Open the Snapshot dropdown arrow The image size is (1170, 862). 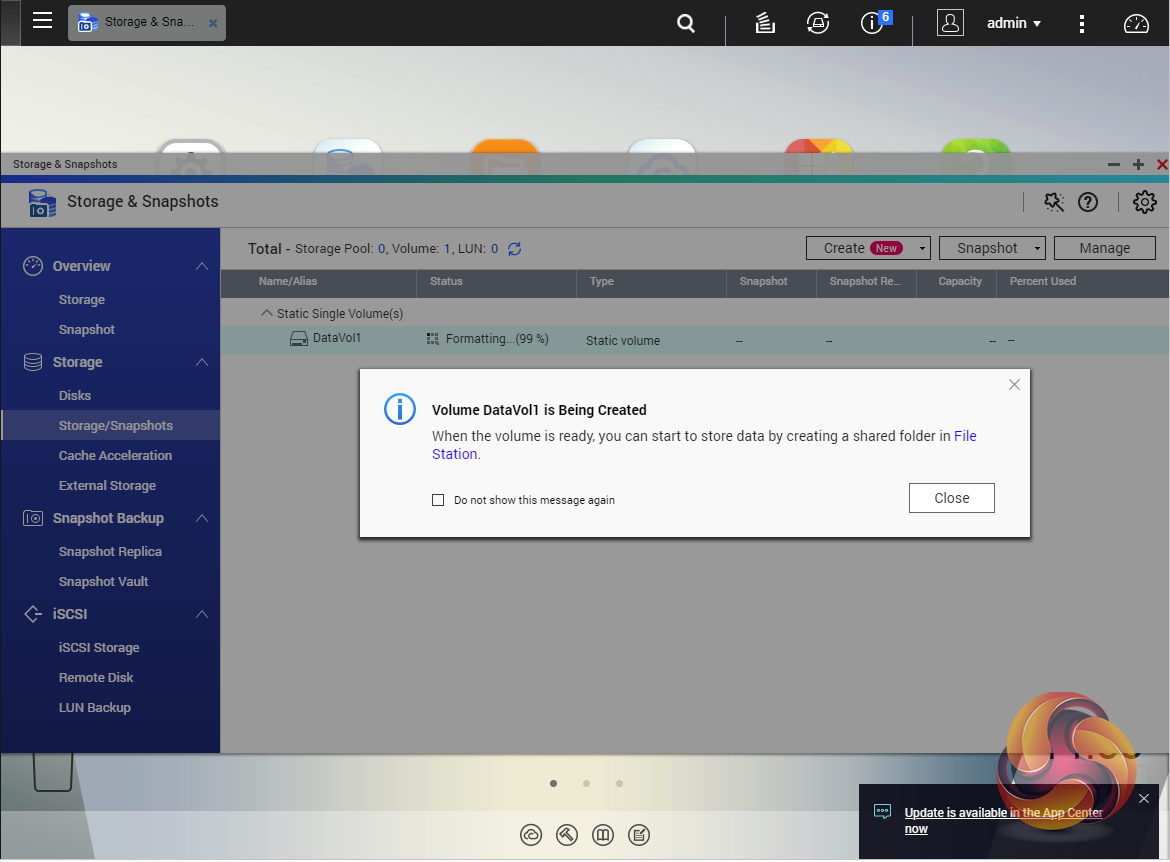[x=1037, y=249]
